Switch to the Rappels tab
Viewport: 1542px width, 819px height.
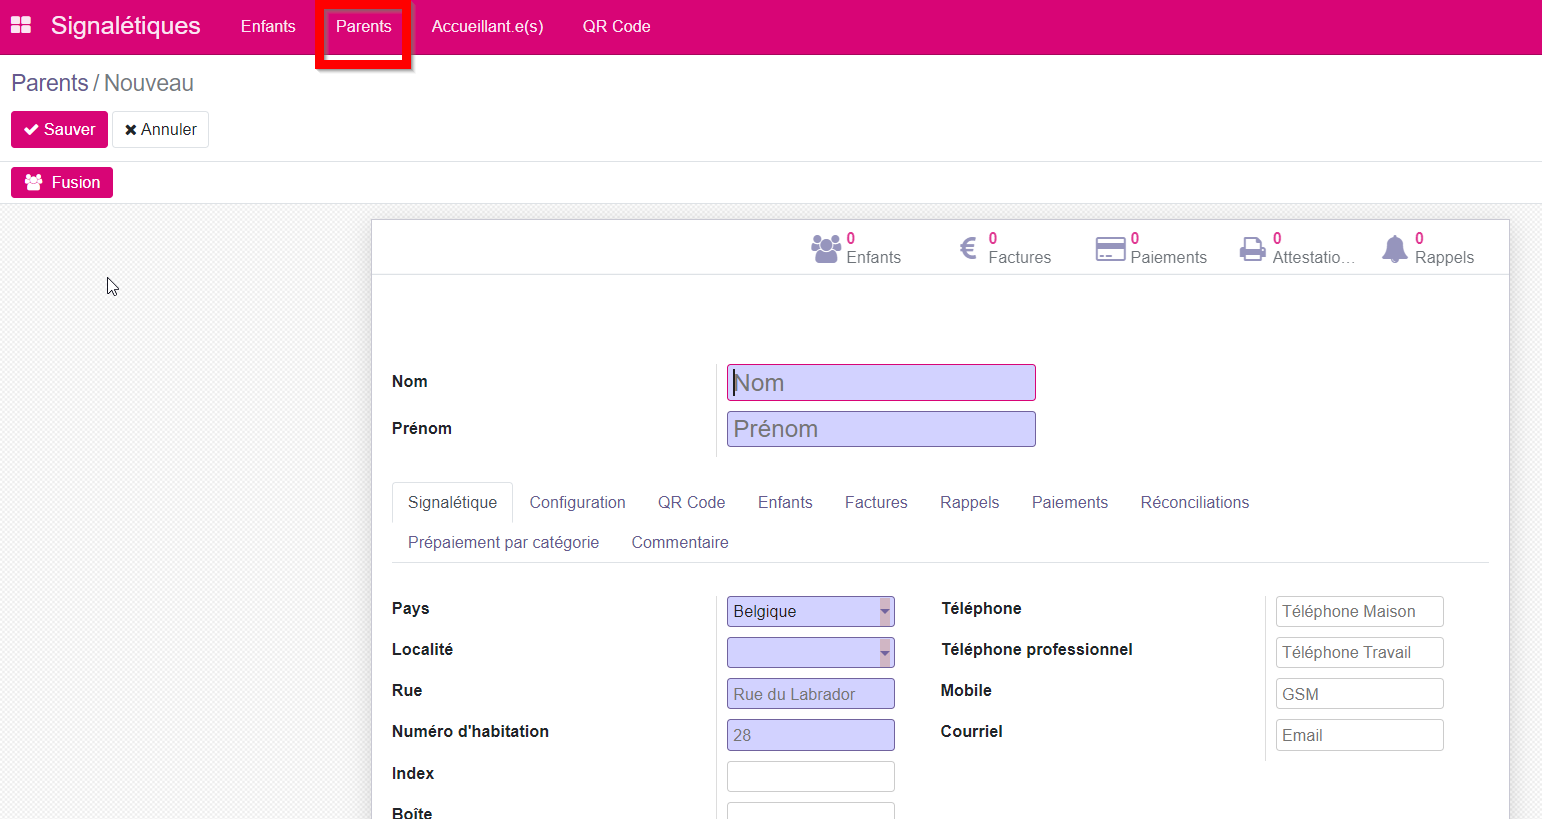click(x=970, y=502)
